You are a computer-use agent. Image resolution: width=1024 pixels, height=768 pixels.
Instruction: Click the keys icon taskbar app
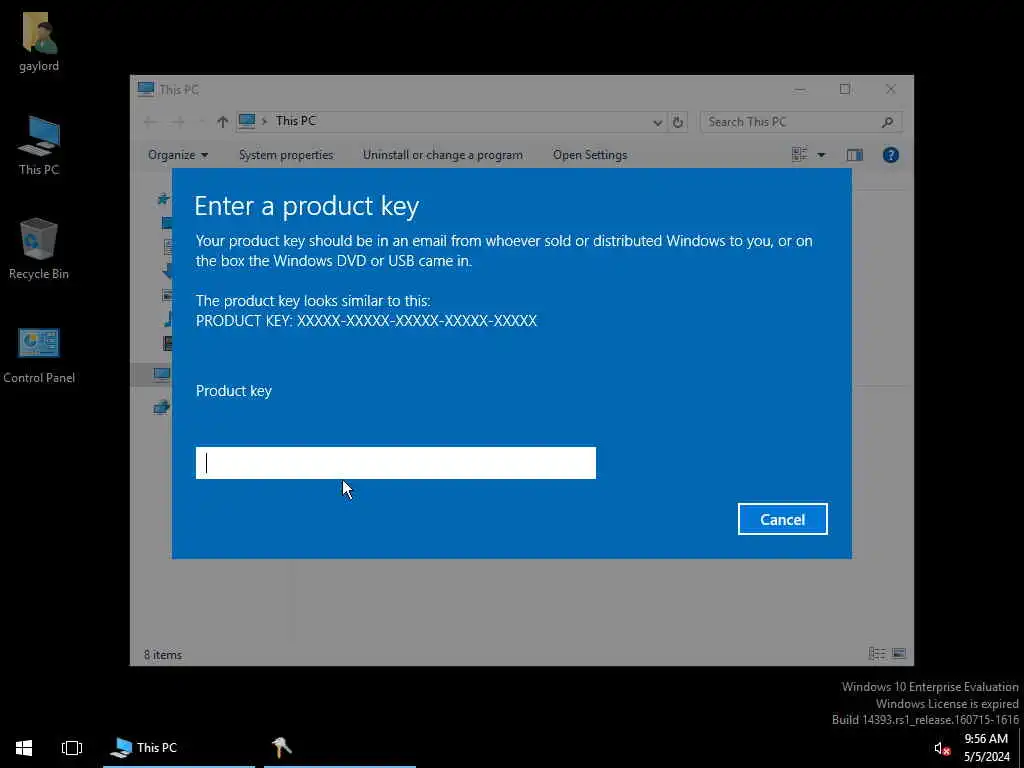(281, 748)
